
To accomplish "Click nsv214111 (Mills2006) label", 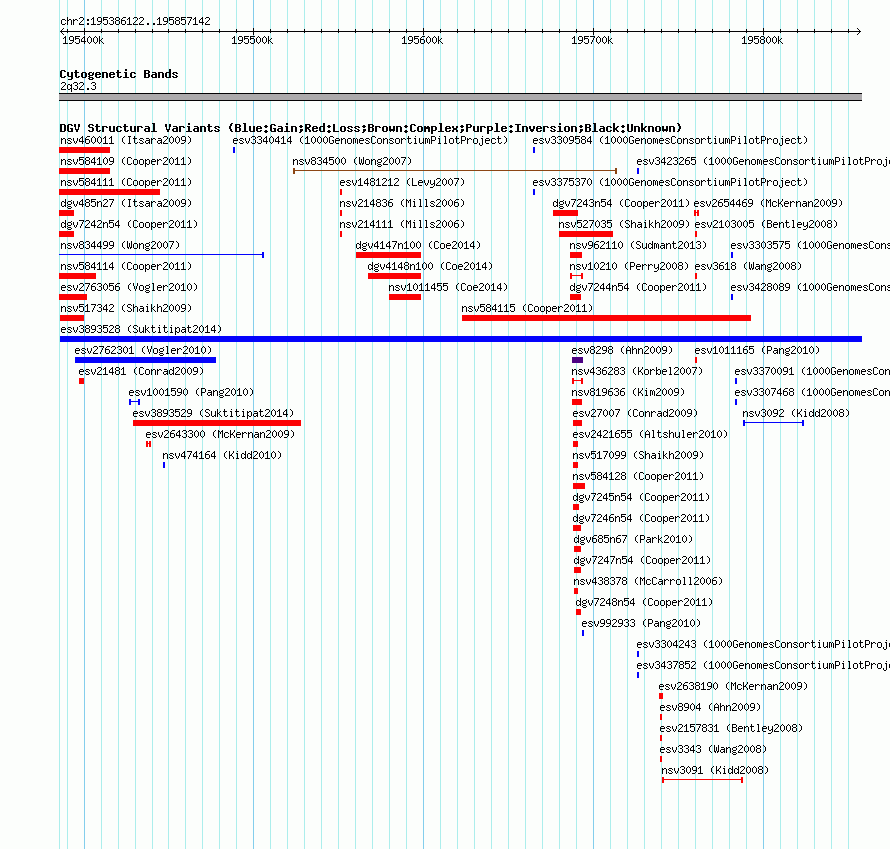I will [x=402, y=224].
